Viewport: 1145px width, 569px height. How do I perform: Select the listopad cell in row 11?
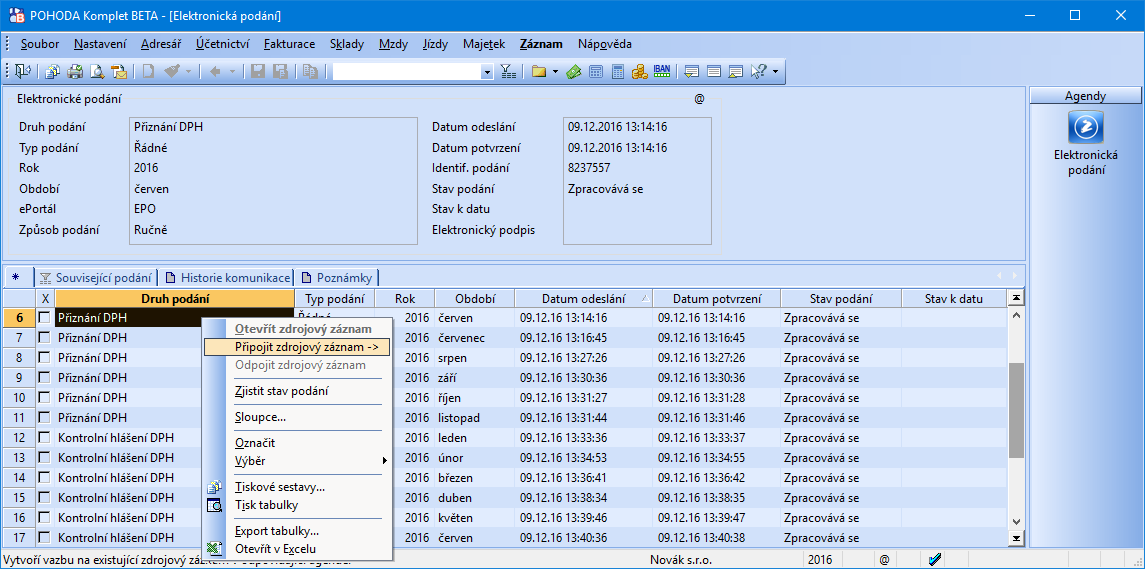tap(475, 418)
